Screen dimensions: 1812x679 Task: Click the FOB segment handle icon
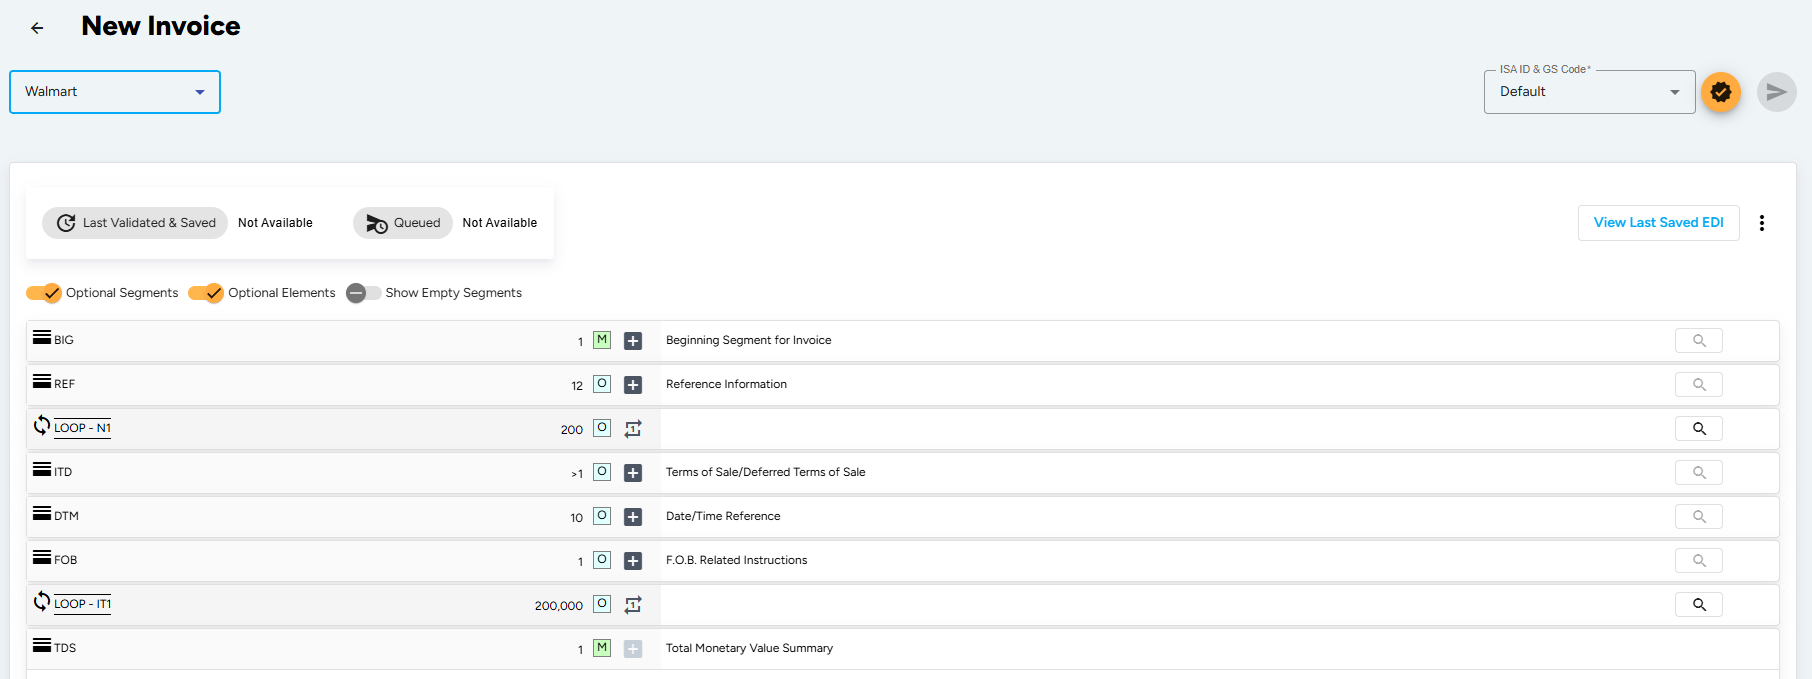(42, 557)
